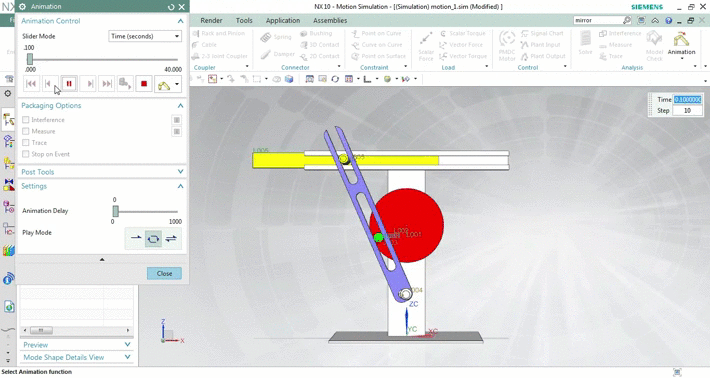This screenshot has width=710, height=378.
Task: Select Loop play mode
Action: (153, 239)
